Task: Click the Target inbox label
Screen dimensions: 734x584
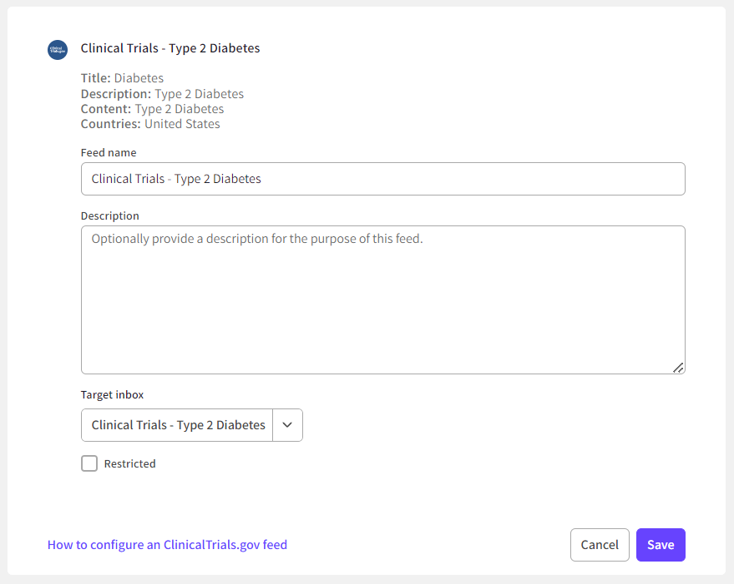Action: coord(112,394)
